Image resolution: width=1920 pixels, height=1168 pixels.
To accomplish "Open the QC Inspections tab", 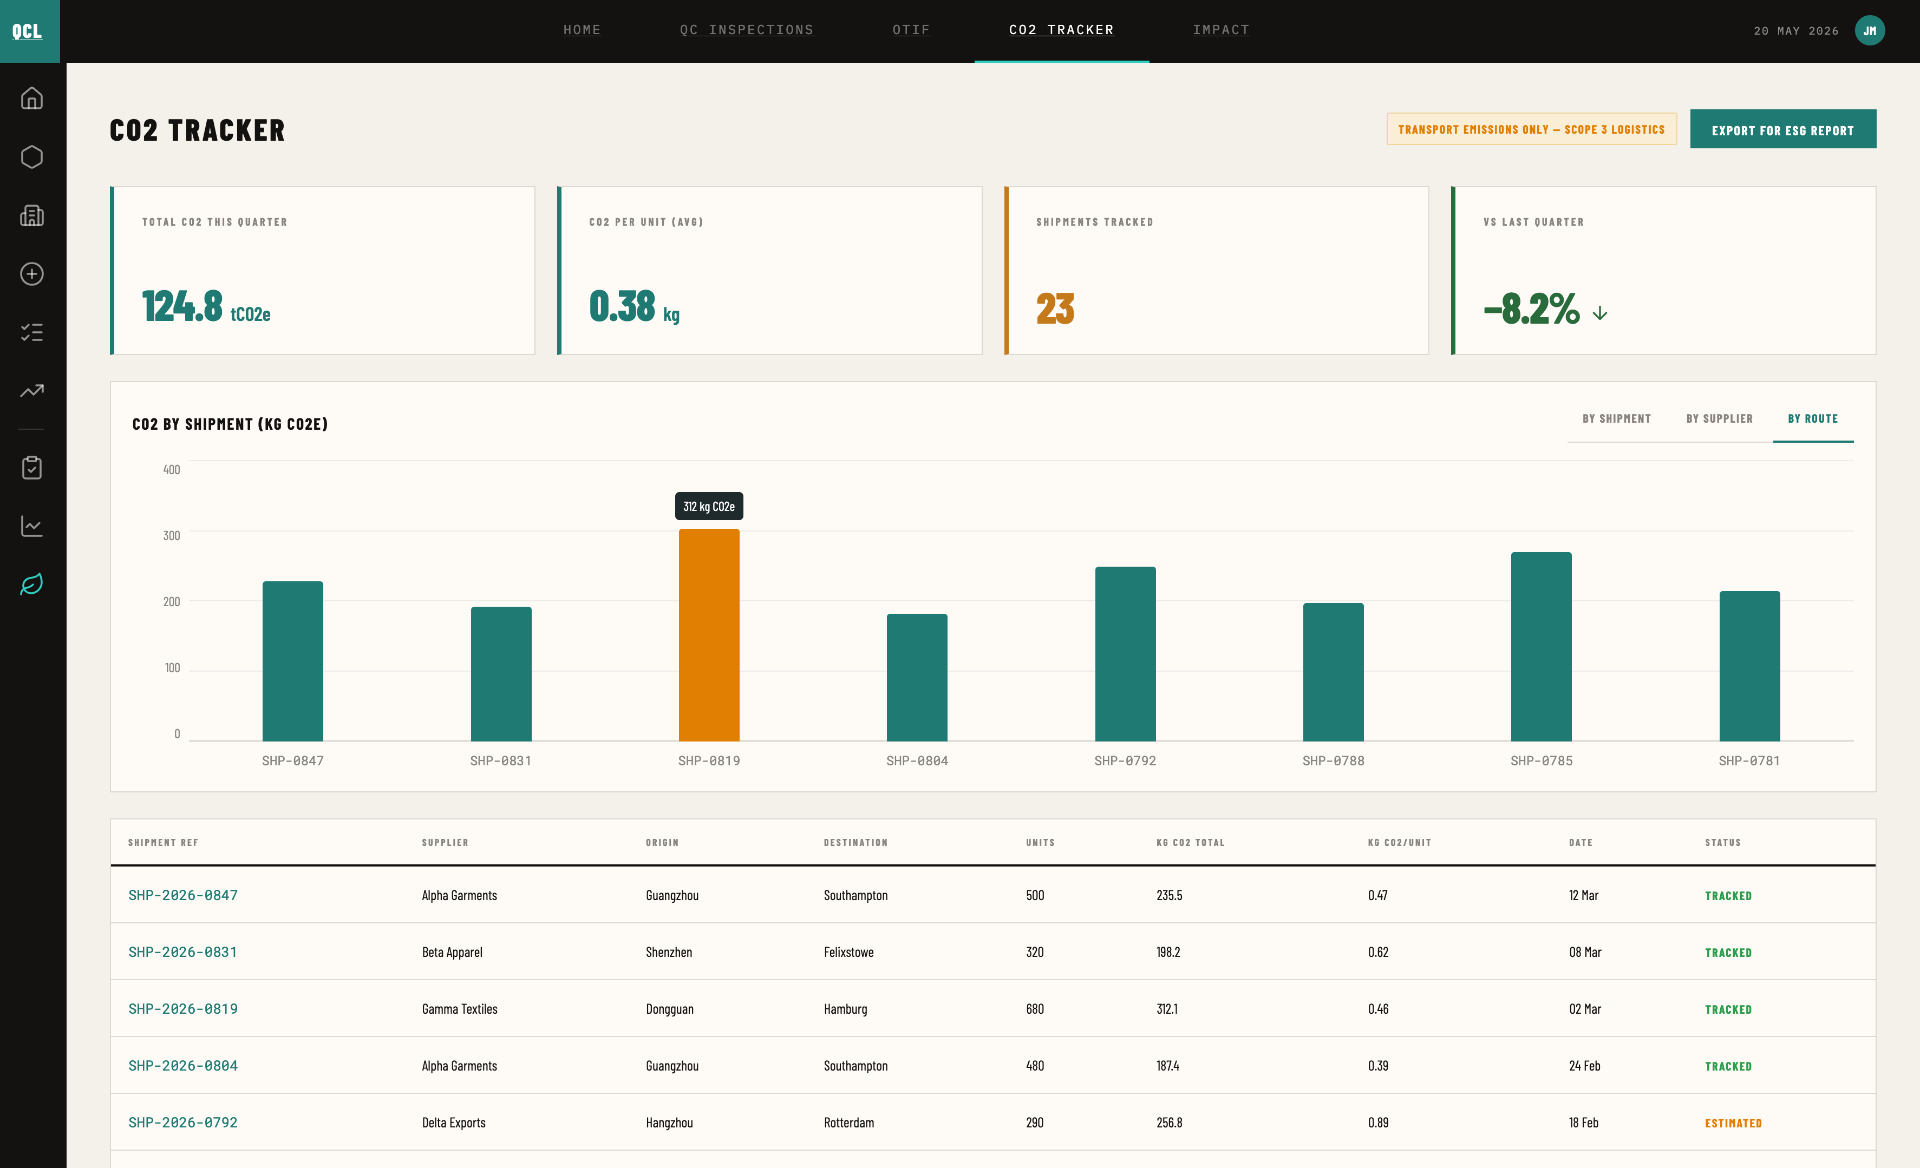I will pyautogui.click(x=746, y=30).
